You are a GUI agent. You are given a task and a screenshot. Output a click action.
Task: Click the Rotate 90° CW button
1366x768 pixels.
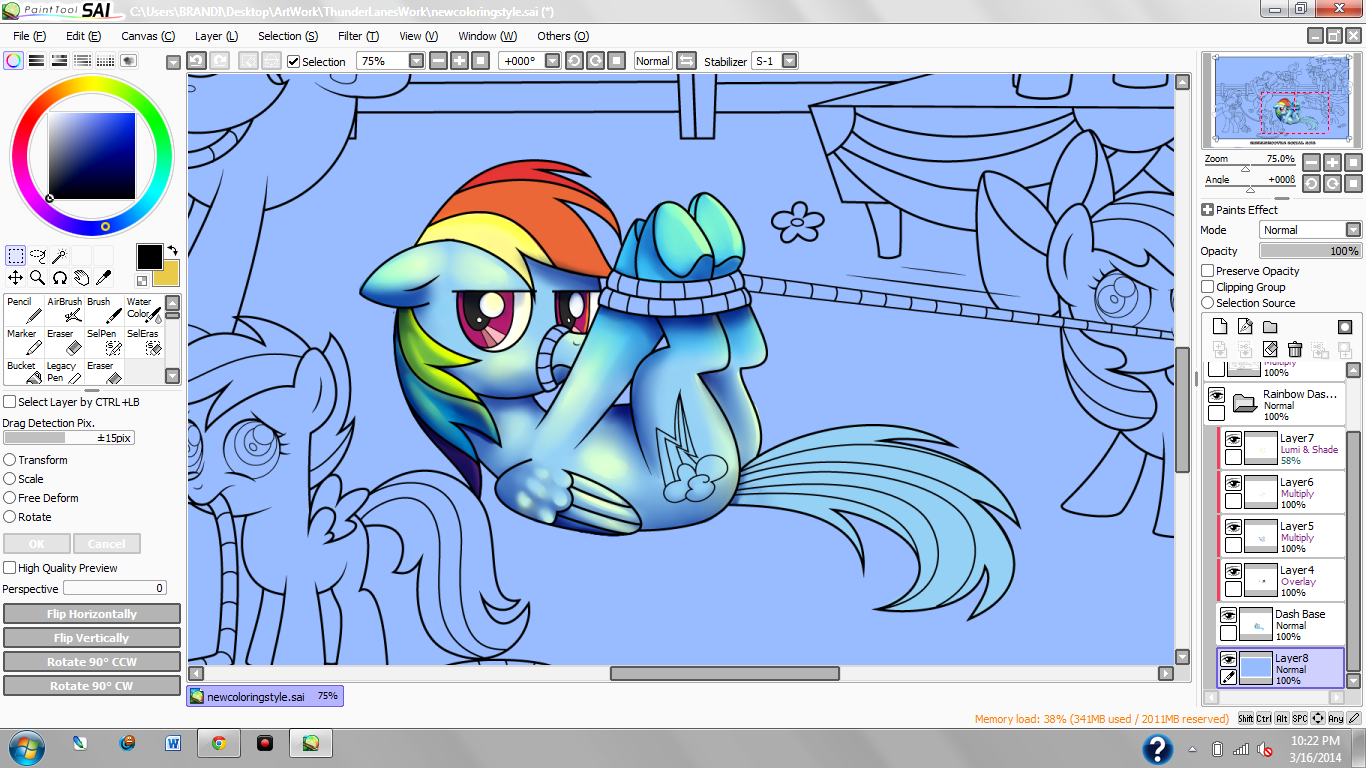92,686
